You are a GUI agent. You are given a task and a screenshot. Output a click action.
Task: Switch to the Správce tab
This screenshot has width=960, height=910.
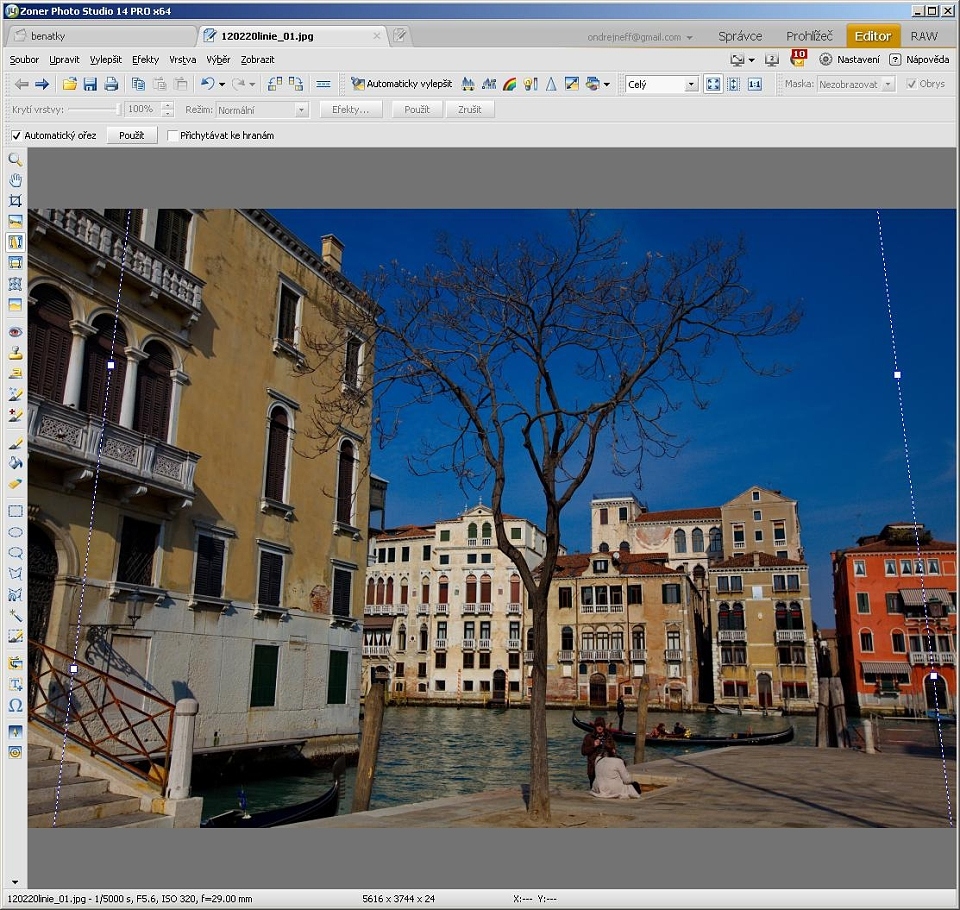(x=740, y=36)
